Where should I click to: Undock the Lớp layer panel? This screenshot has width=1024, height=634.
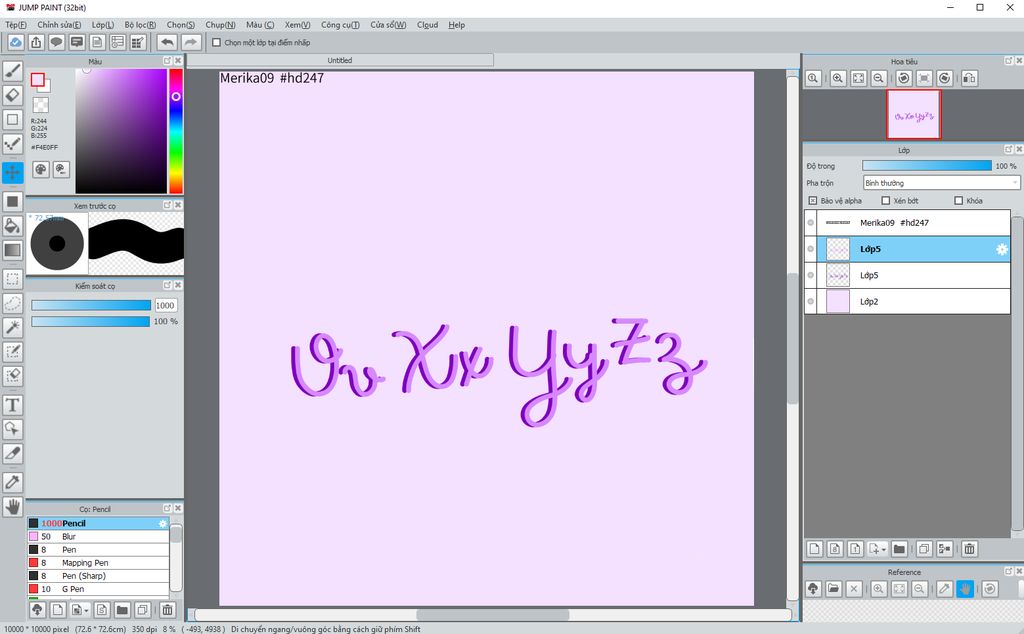point(1008,150)
